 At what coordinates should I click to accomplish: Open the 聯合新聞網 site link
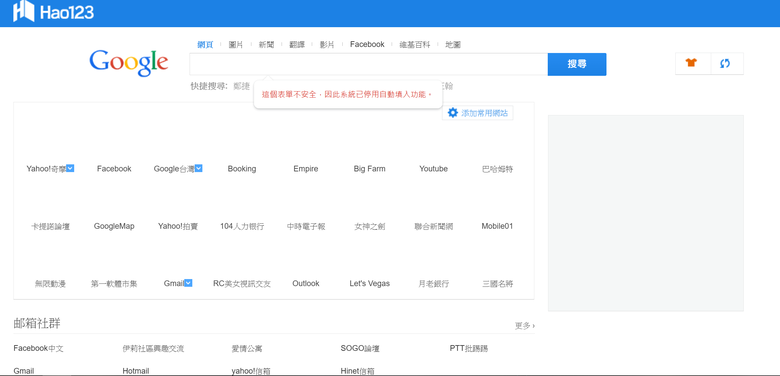433,226
